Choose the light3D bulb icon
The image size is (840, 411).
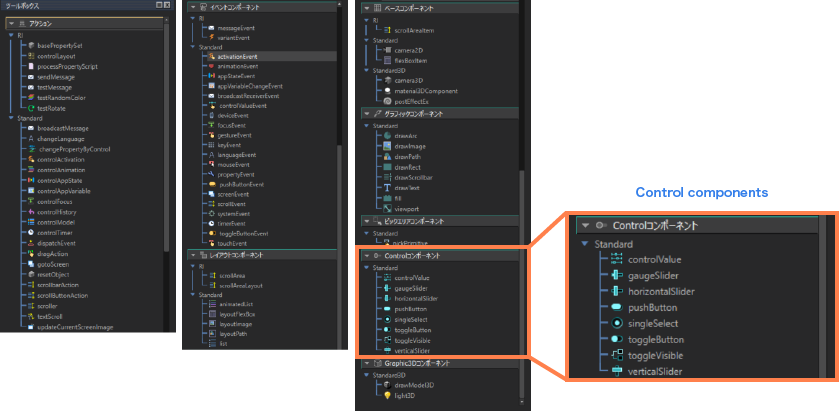pyautogui.click(x=387, y=396)
